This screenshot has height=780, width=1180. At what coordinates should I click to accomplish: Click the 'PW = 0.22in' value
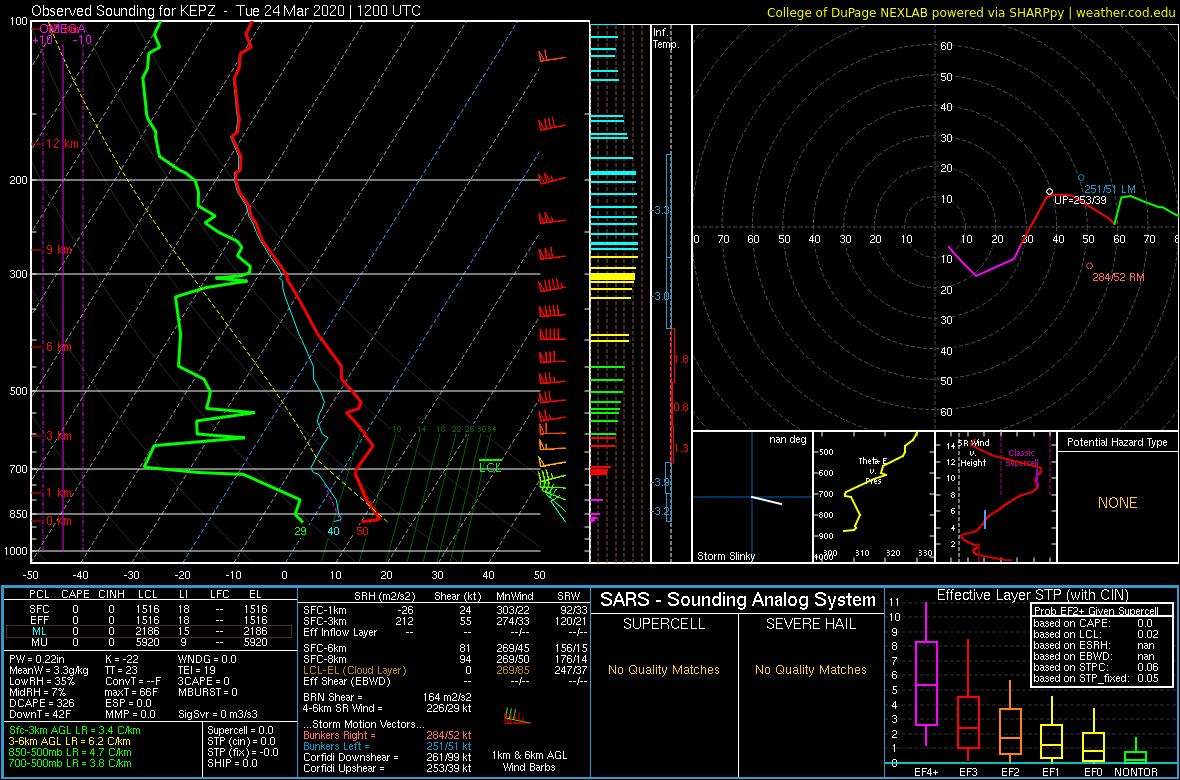38,660
